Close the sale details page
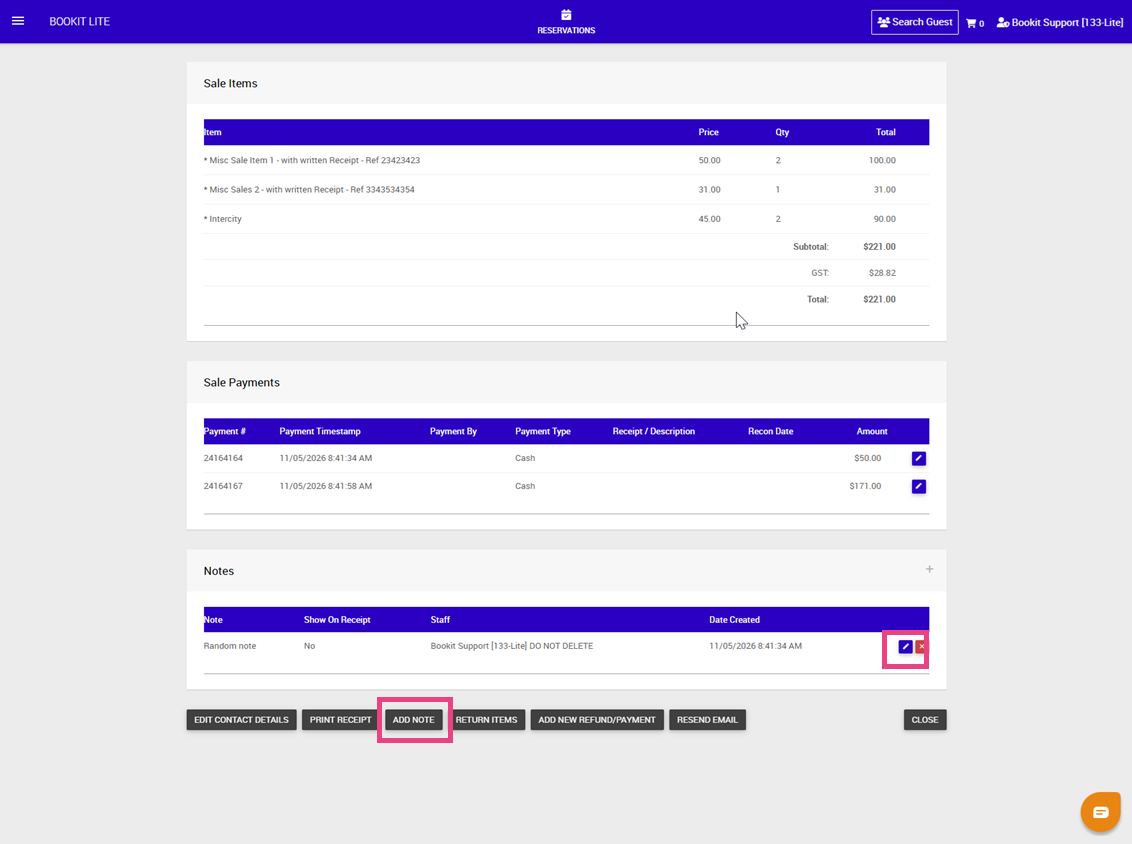The width and height of the screenshot is (1132, 844). (x=925, y=720)
